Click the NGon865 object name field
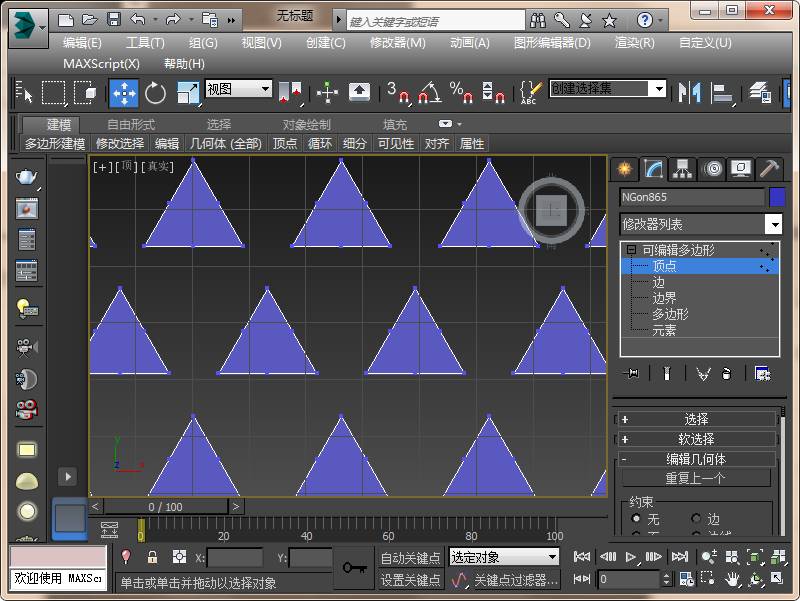The height and width of the screenshot is (601, 800). pos(692,197)
